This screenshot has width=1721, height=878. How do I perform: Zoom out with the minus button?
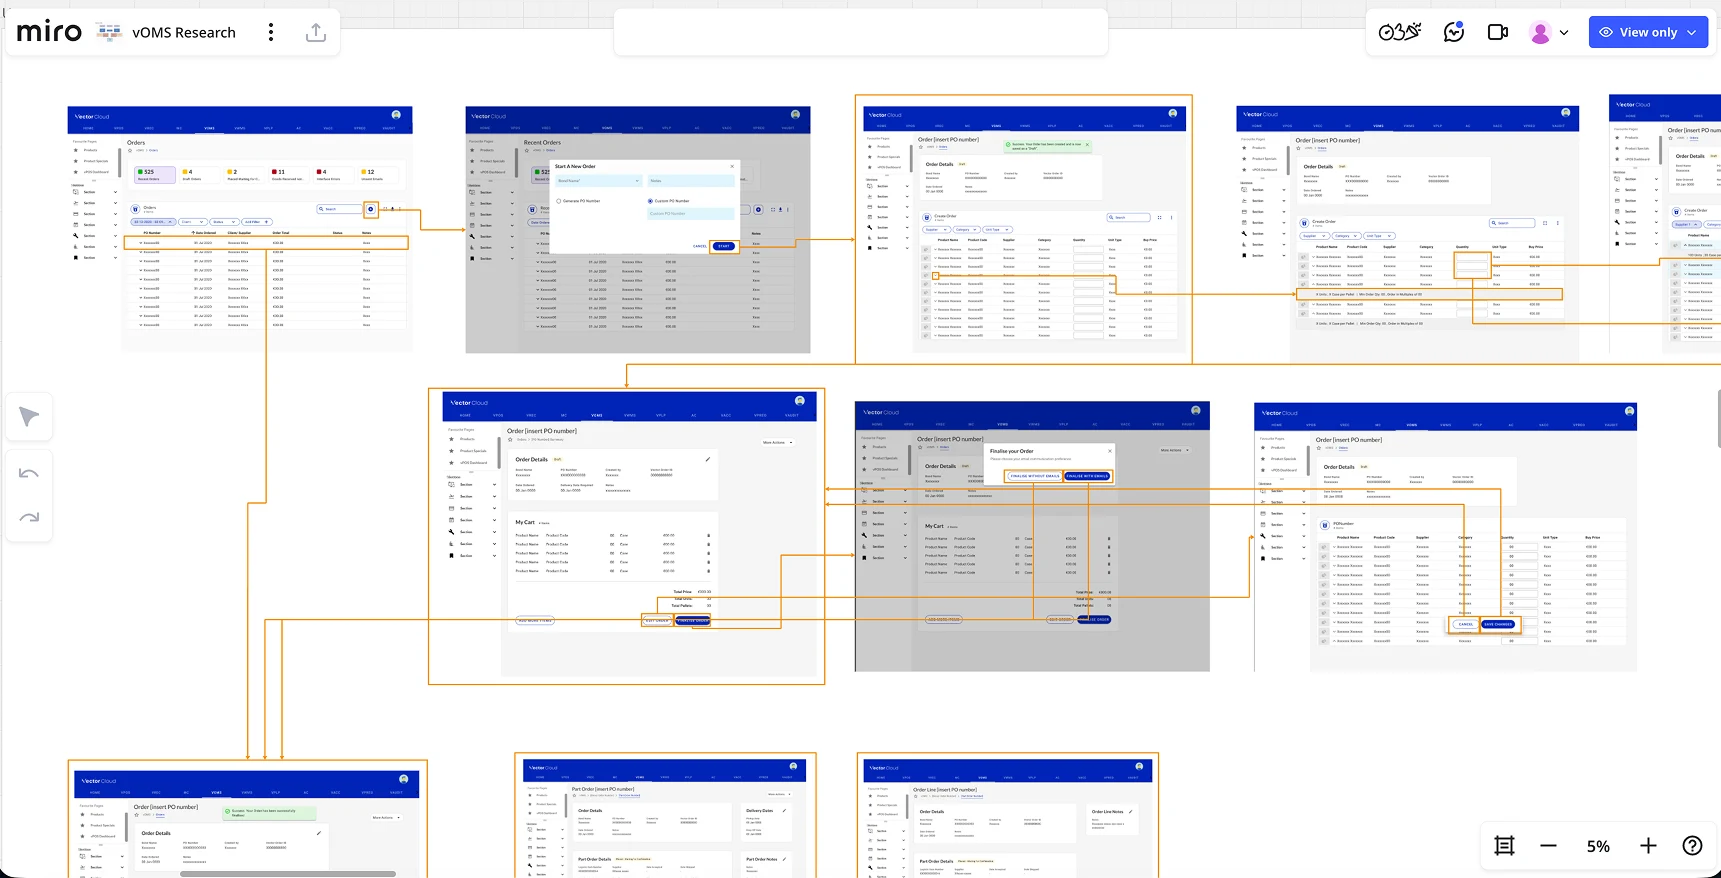(1548, 846)
